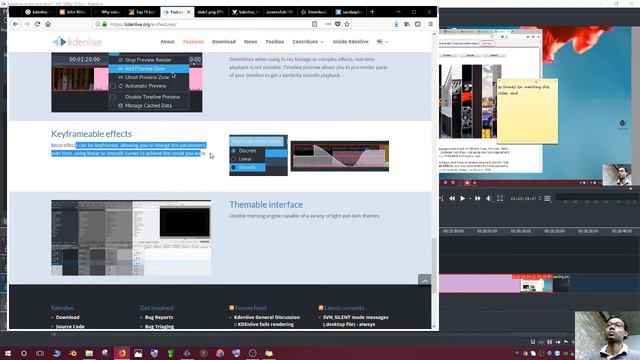Go back in Firefox browser history
The height and width of the screenshot is (360, 640).
(16, 24)
